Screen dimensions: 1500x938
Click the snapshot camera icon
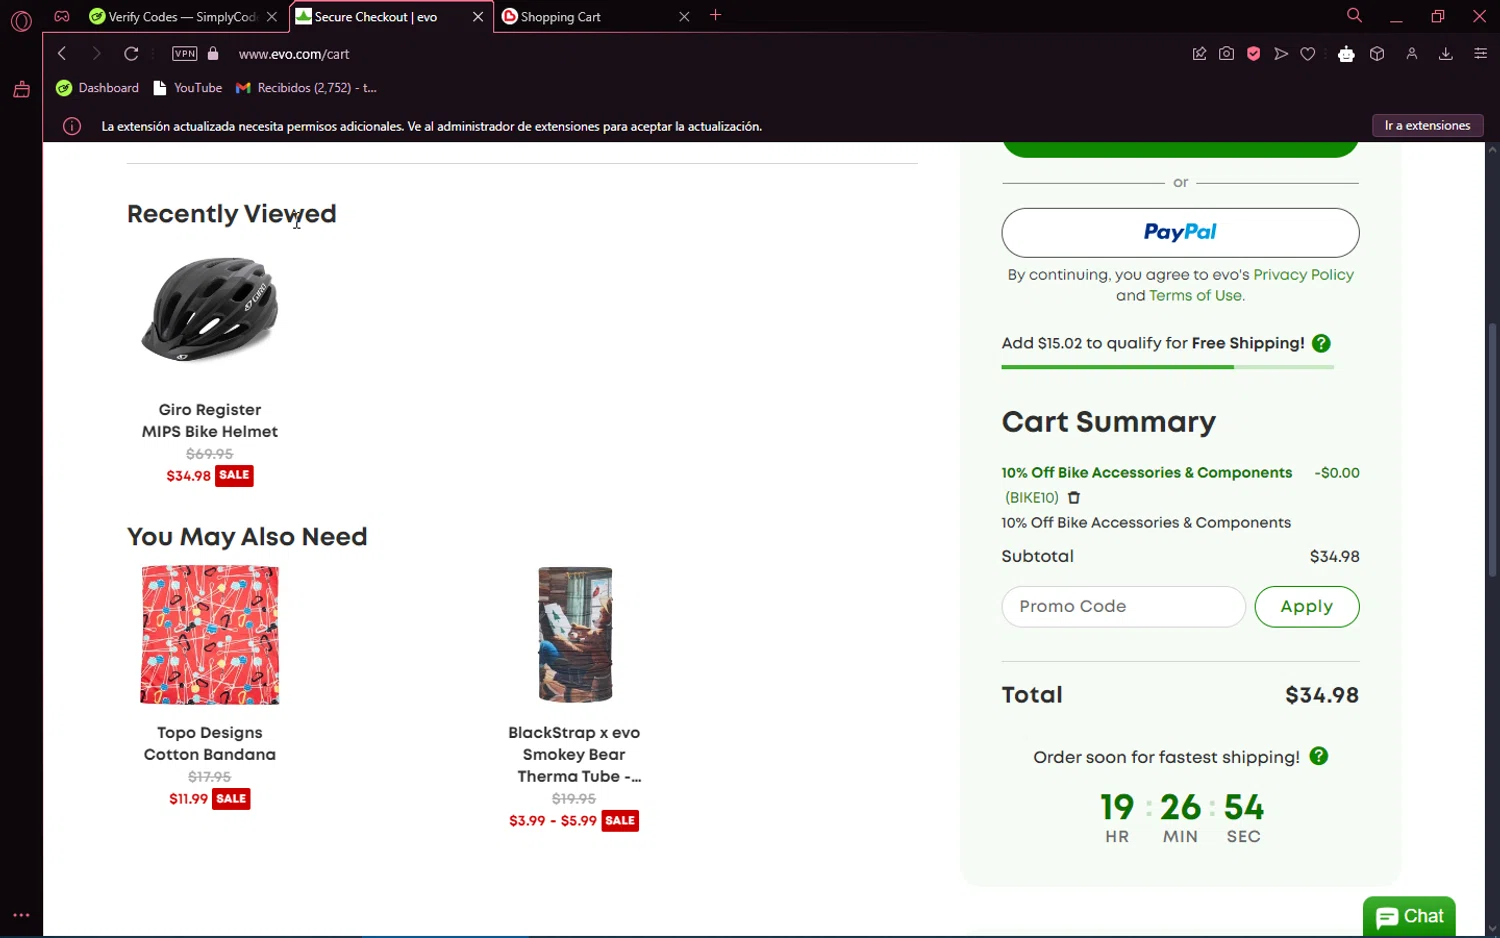(x=1226, y=54)
